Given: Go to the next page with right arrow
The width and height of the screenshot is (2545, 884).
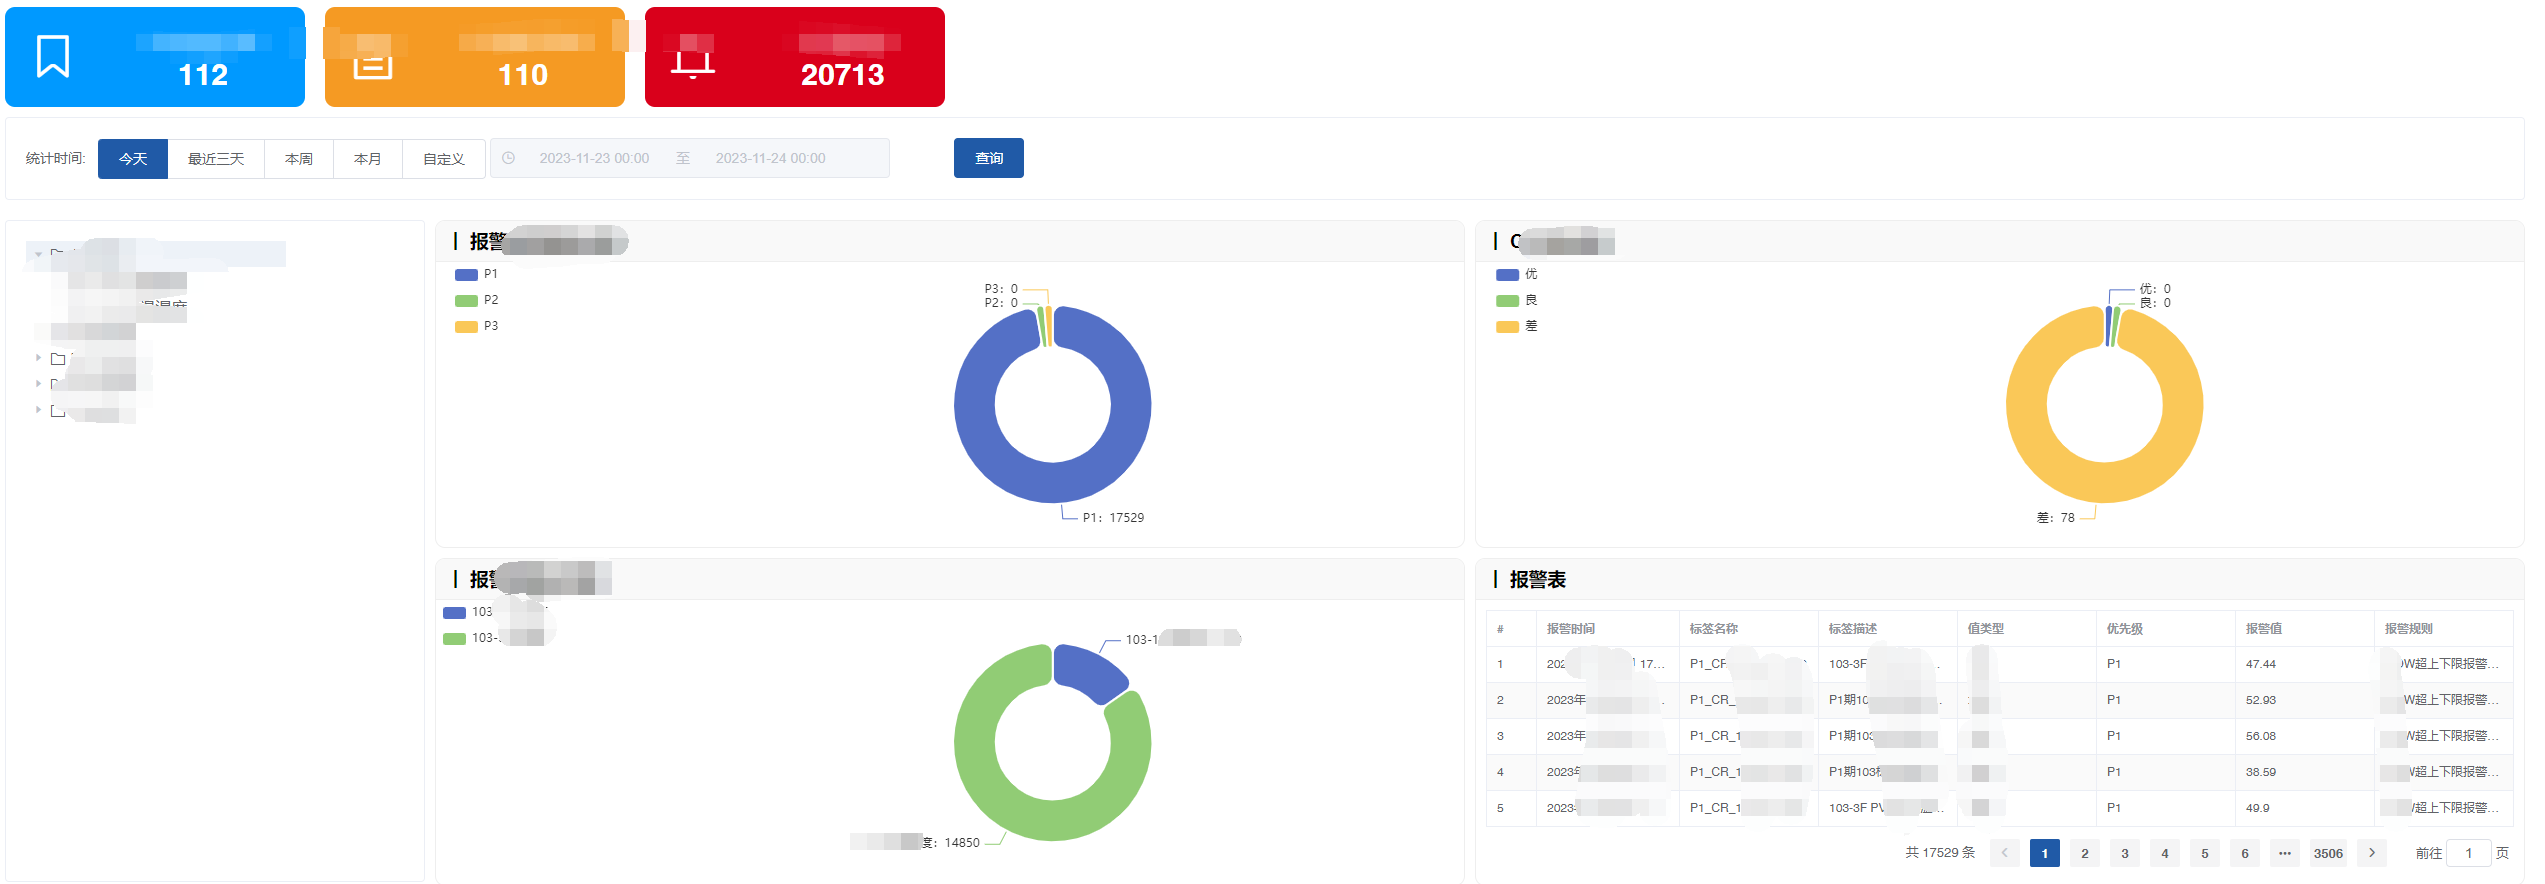Looking at the screenshot, I should 2372,853.
